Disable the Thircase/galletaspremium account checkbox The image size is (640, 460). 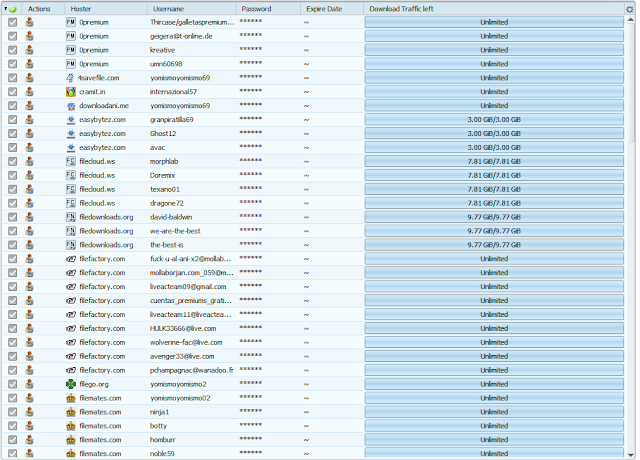pyautogui.click(x=13, y=22)
